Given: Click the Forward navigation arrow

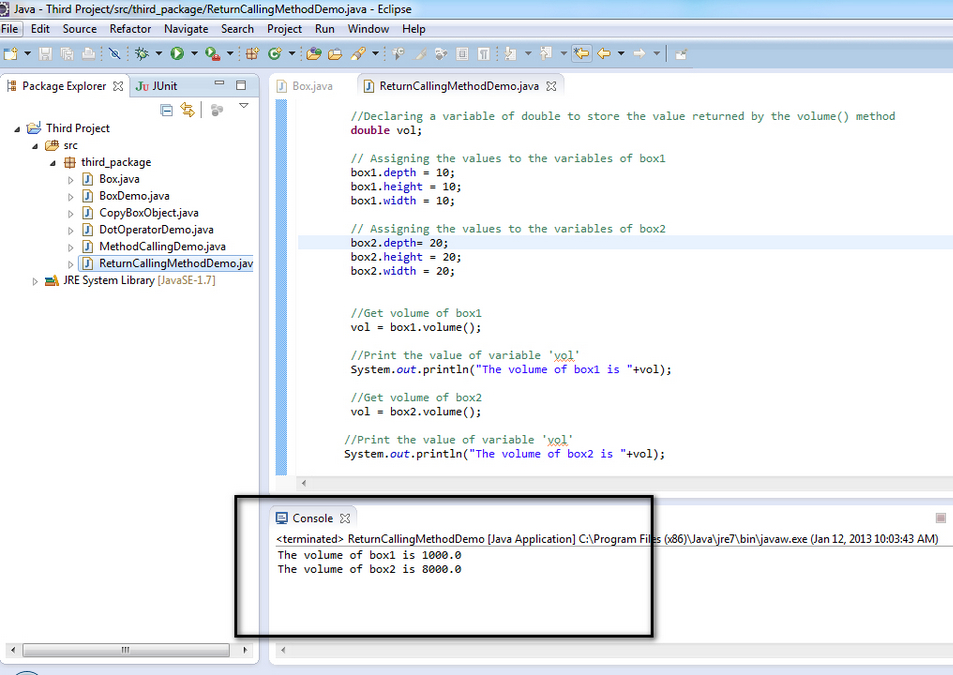Looking at the screenshot, I should 639,54.
